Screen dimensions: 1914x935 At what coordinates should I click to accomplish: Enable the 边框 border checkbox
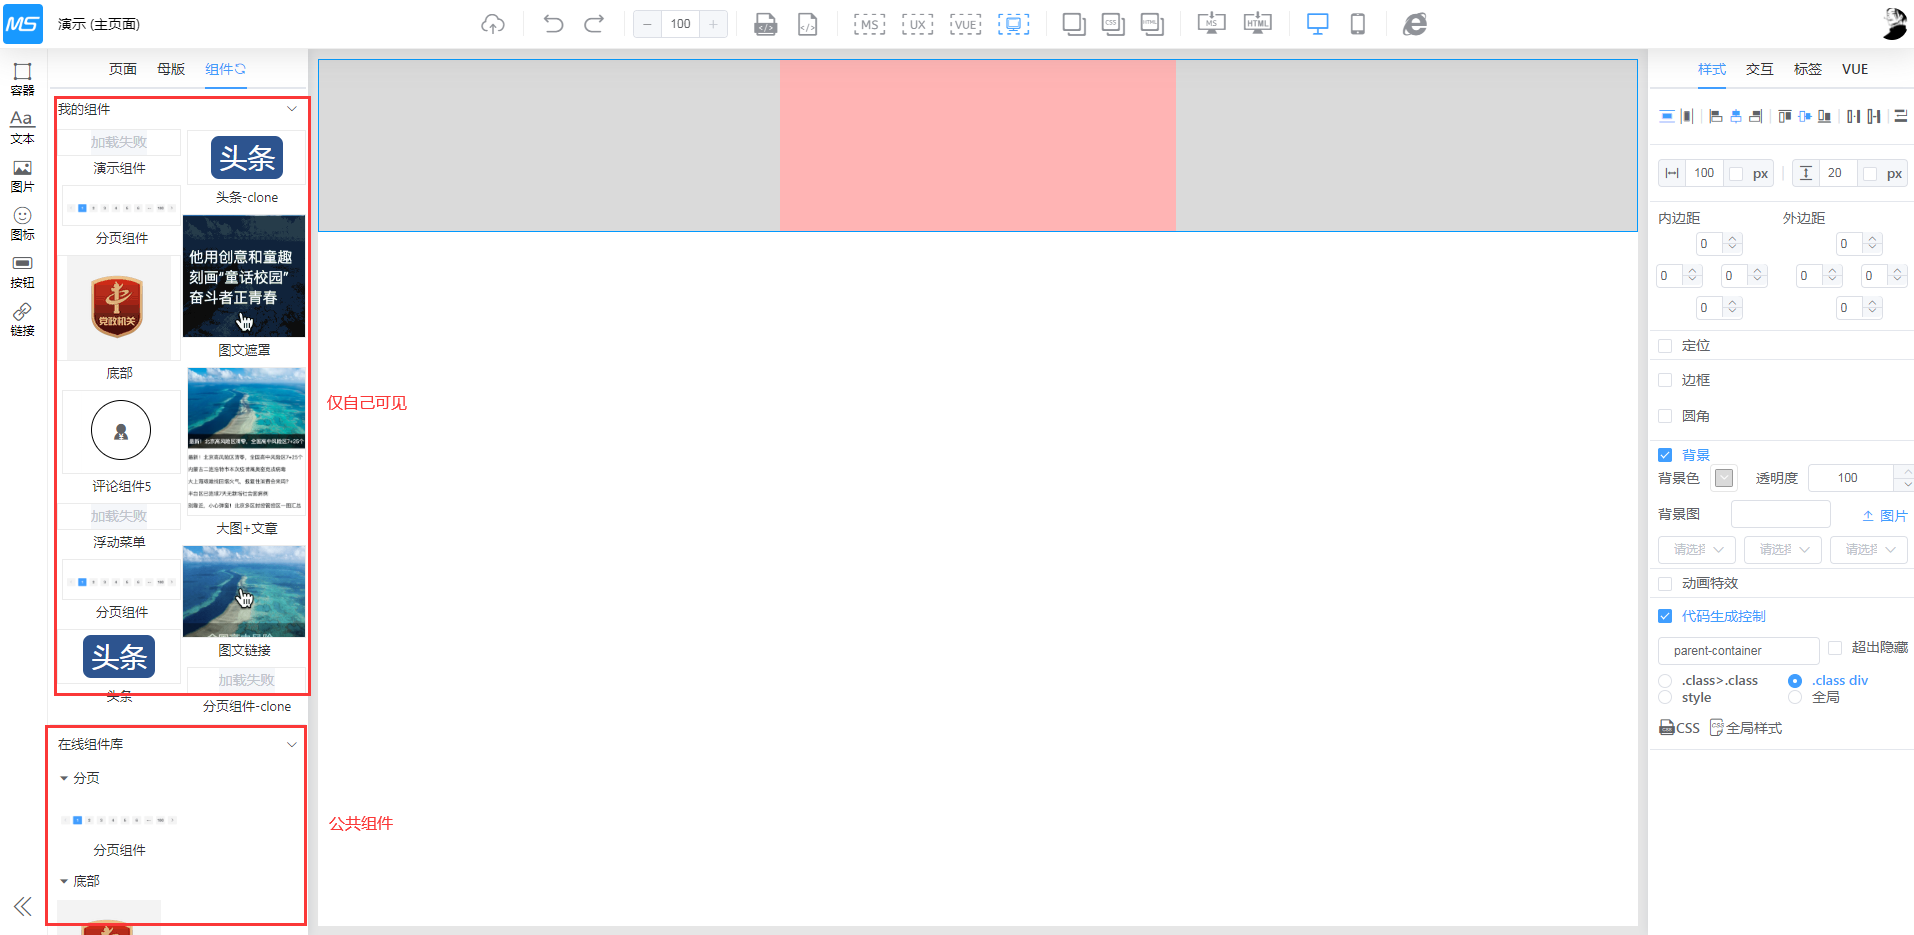click(x=1665, y=380)
